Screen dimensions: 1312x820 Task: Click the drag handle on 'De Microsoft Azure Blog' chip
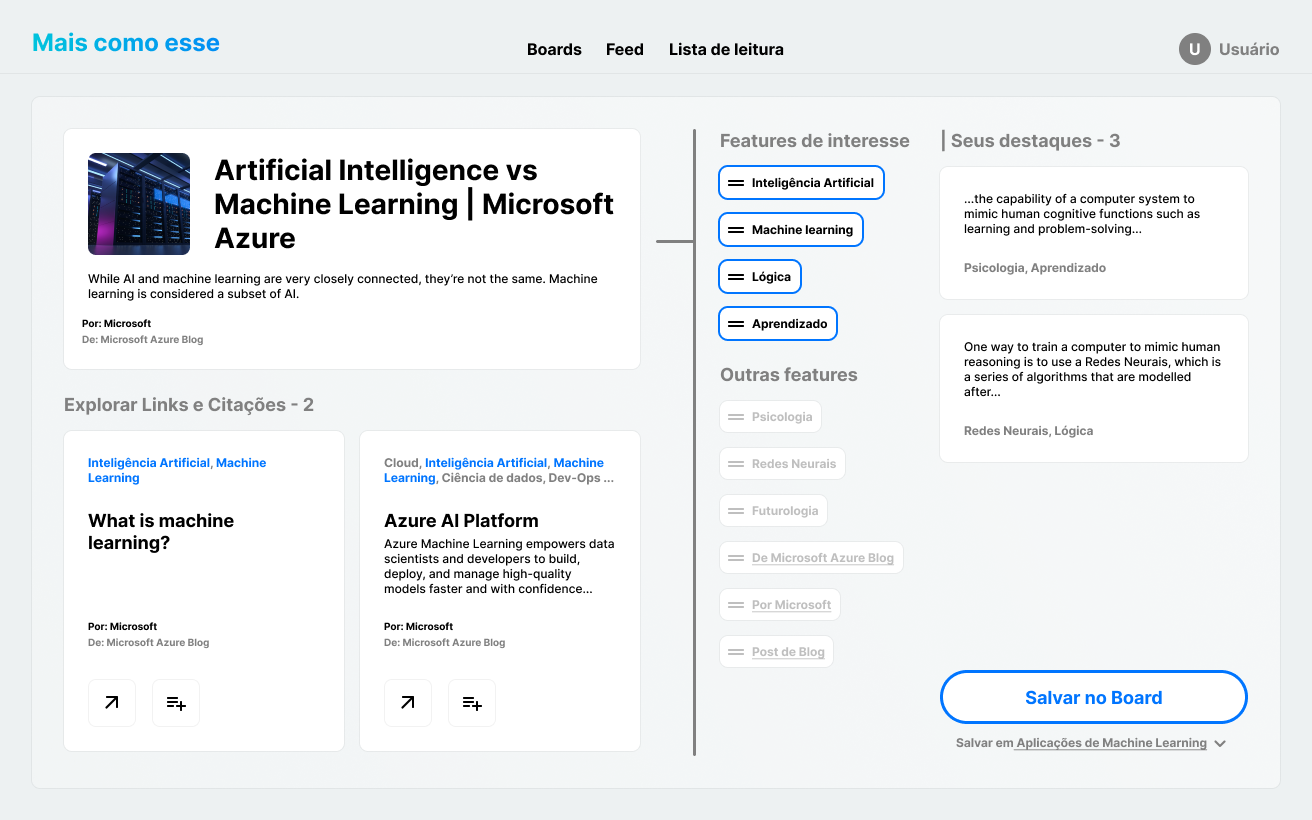[x=736, y=558]
